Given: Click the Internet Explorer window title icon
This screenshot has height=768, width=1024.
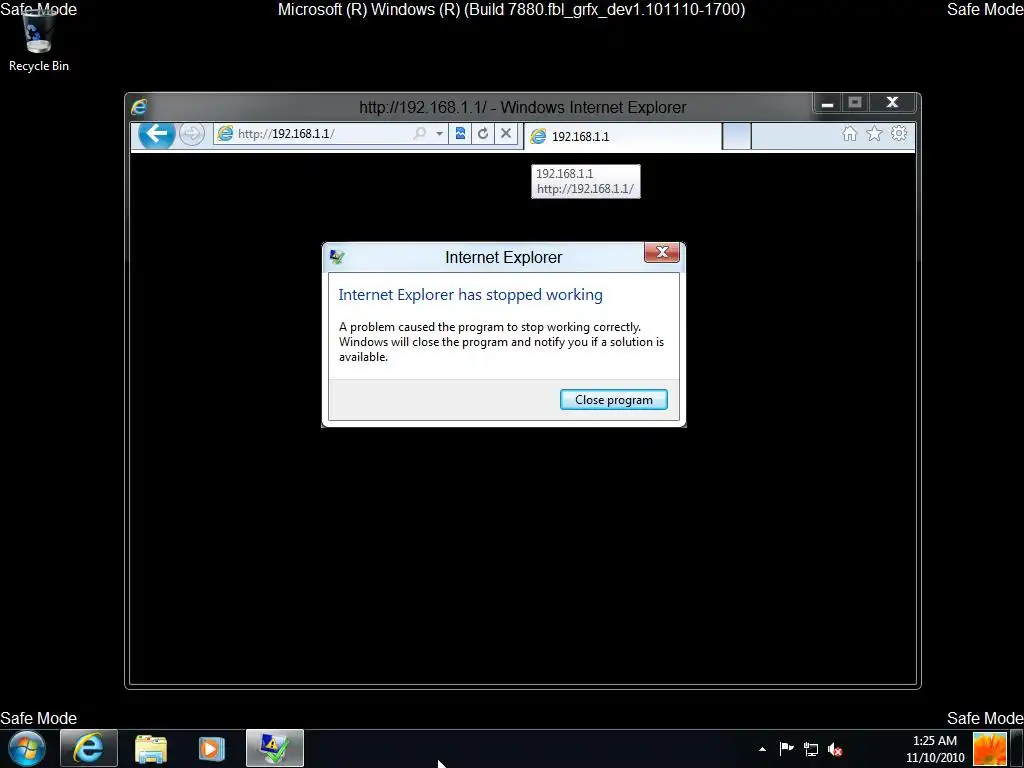Looking at the screenshot, I should [139, 107].
